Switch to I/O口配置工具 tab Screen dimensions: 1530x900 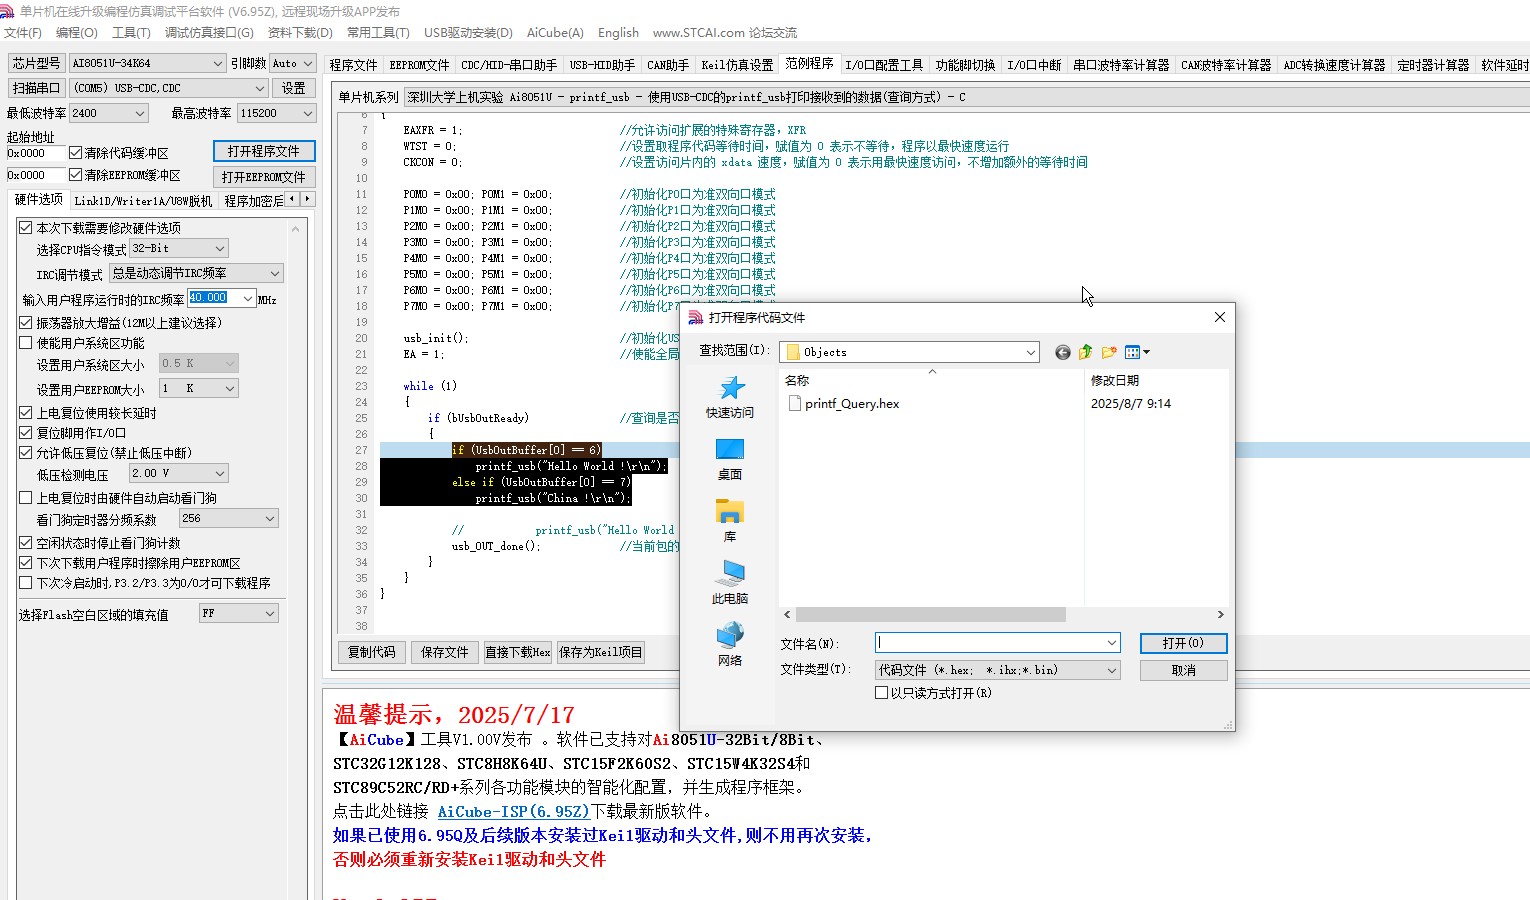click(x=884, y=65)
